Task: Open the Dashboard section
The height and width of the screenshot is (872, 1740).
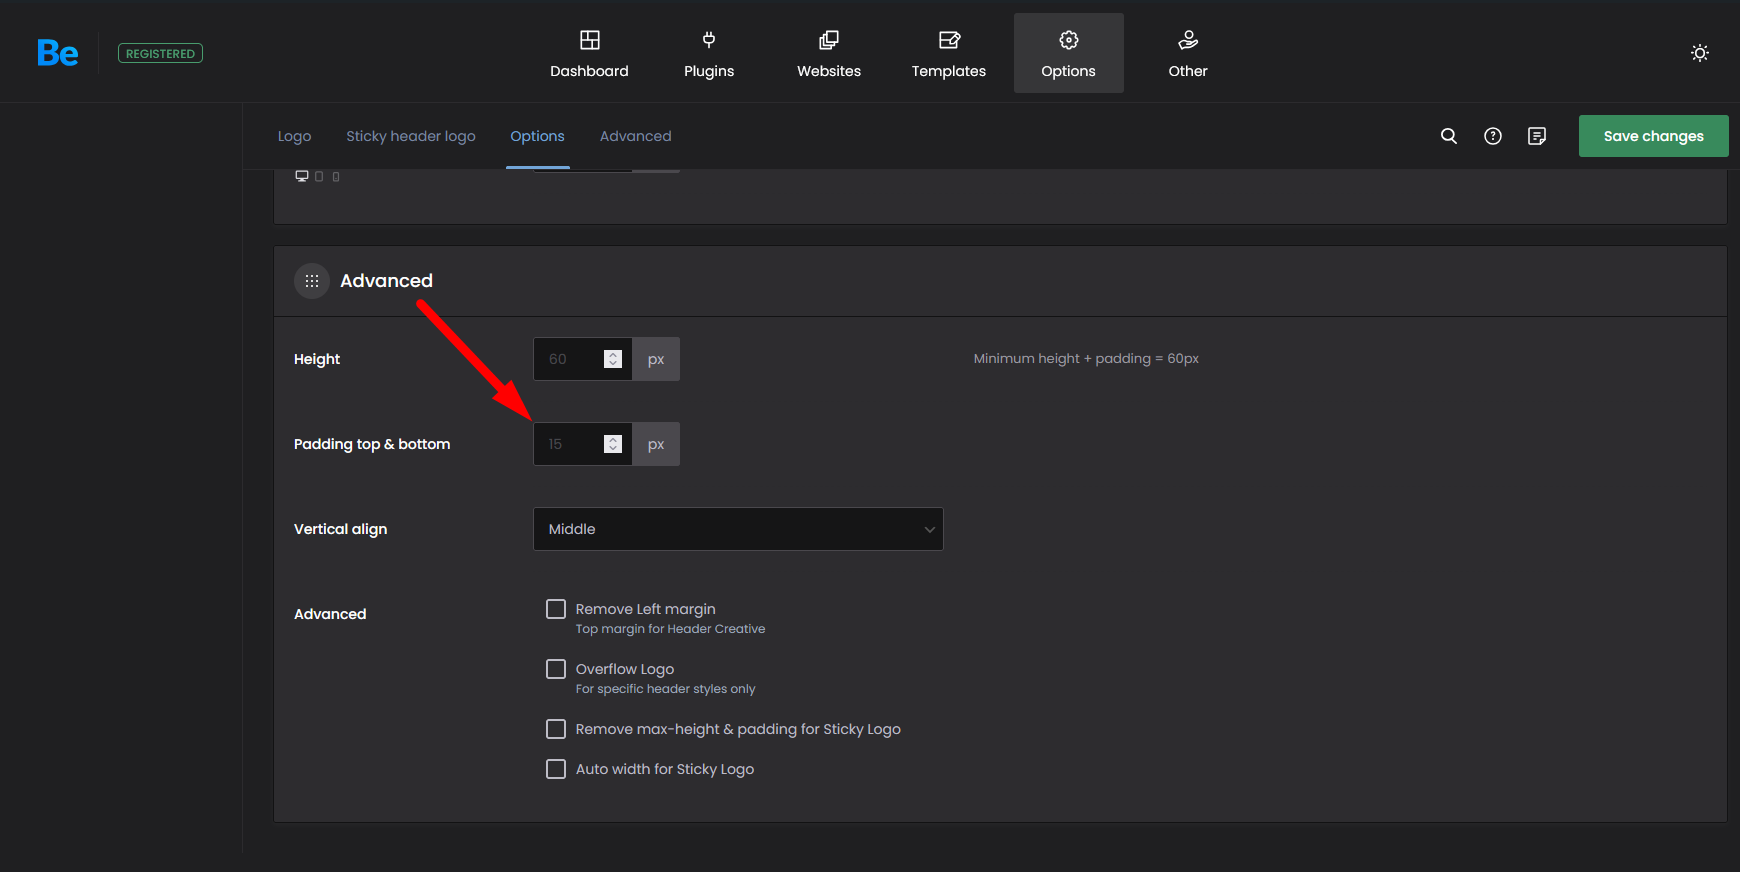Action: (589, 53)
